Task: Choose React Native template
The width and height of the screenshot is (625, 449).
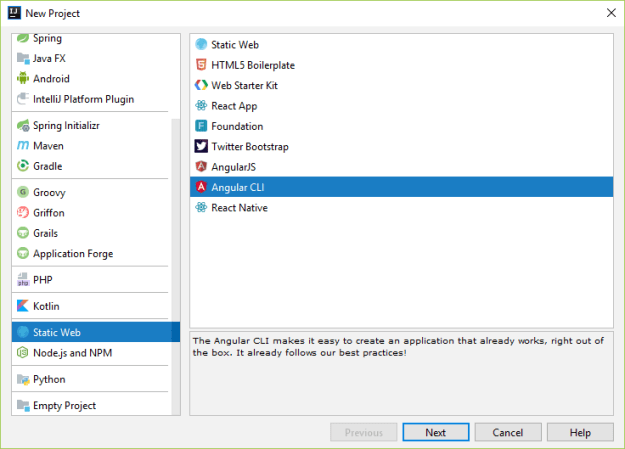Action: tap(239, 208)
